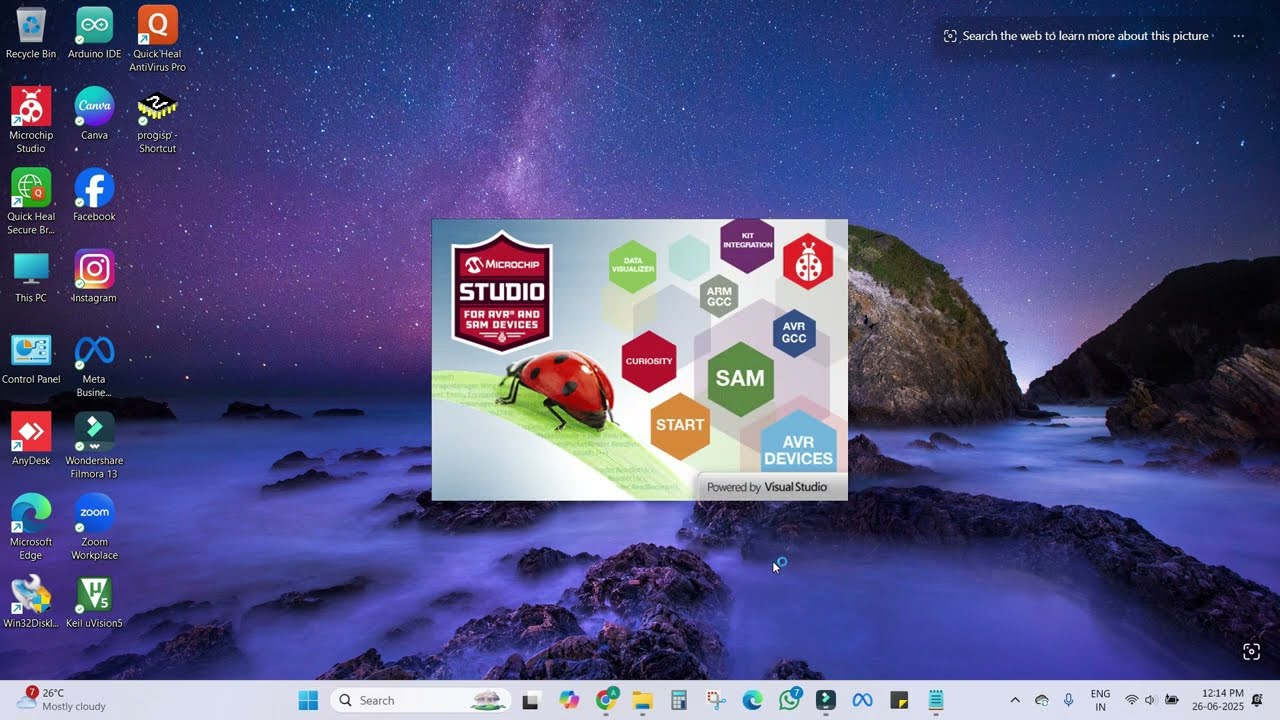Viewport: 1280px width, 720px height.
Task: Open Filmora from the taskbar
Action: (x=825, y=700)
